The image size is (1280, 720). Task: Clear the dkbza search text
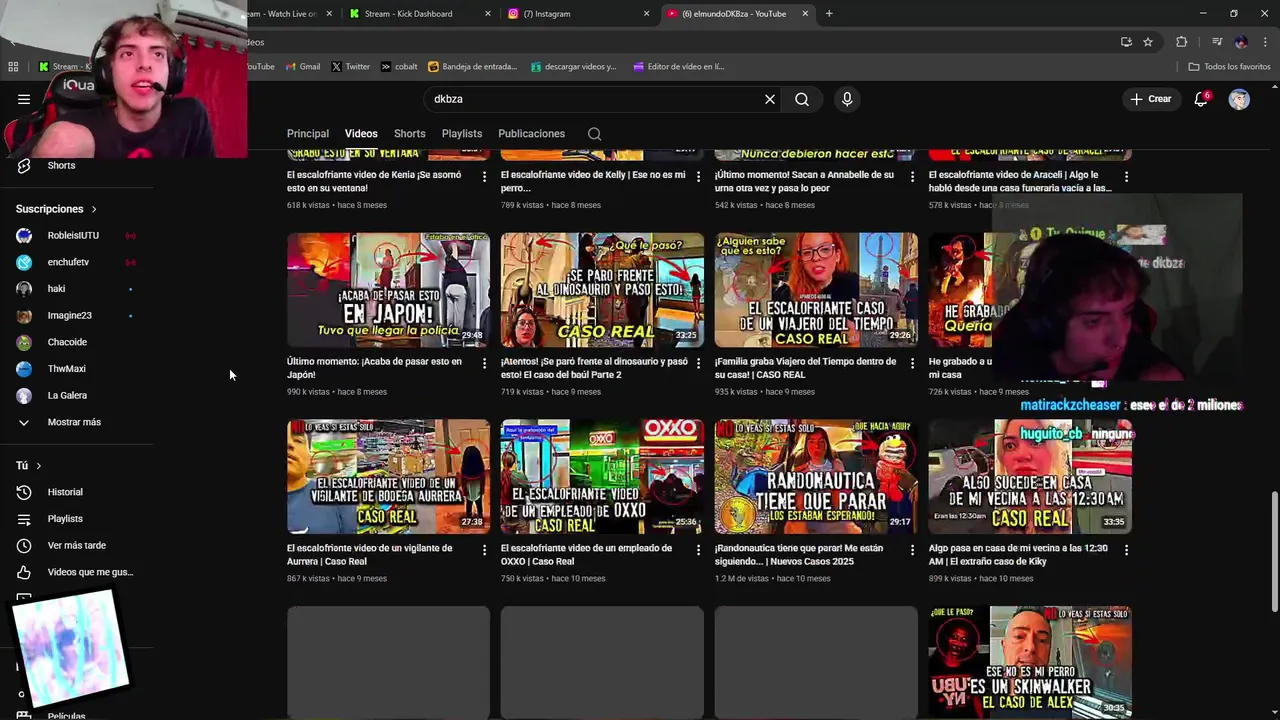(770, 99)
